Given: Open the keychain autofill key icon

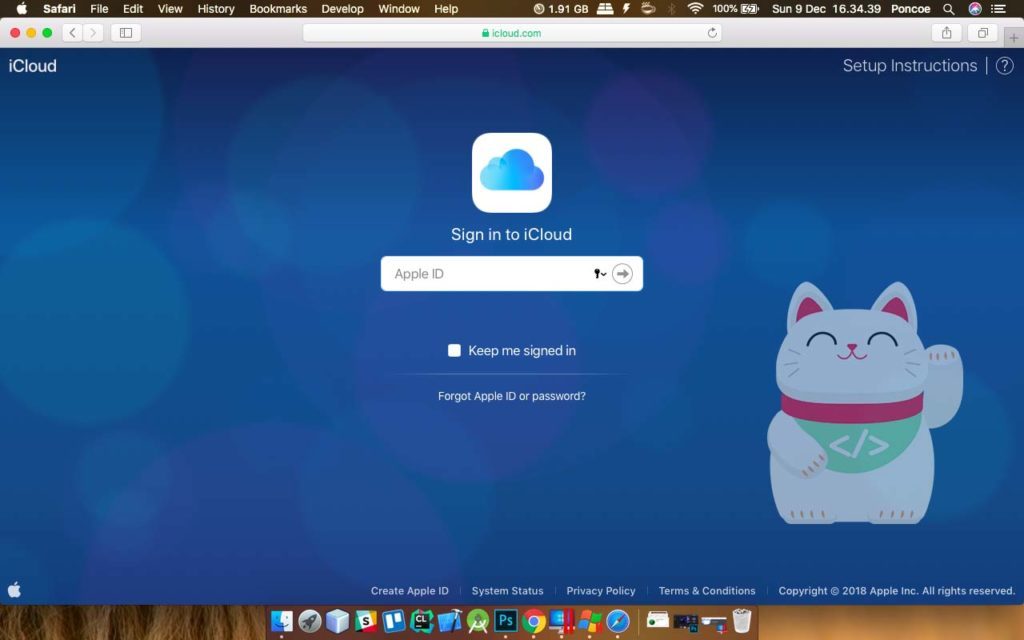Looking at the screenshot, I should [x=600, y=274].
